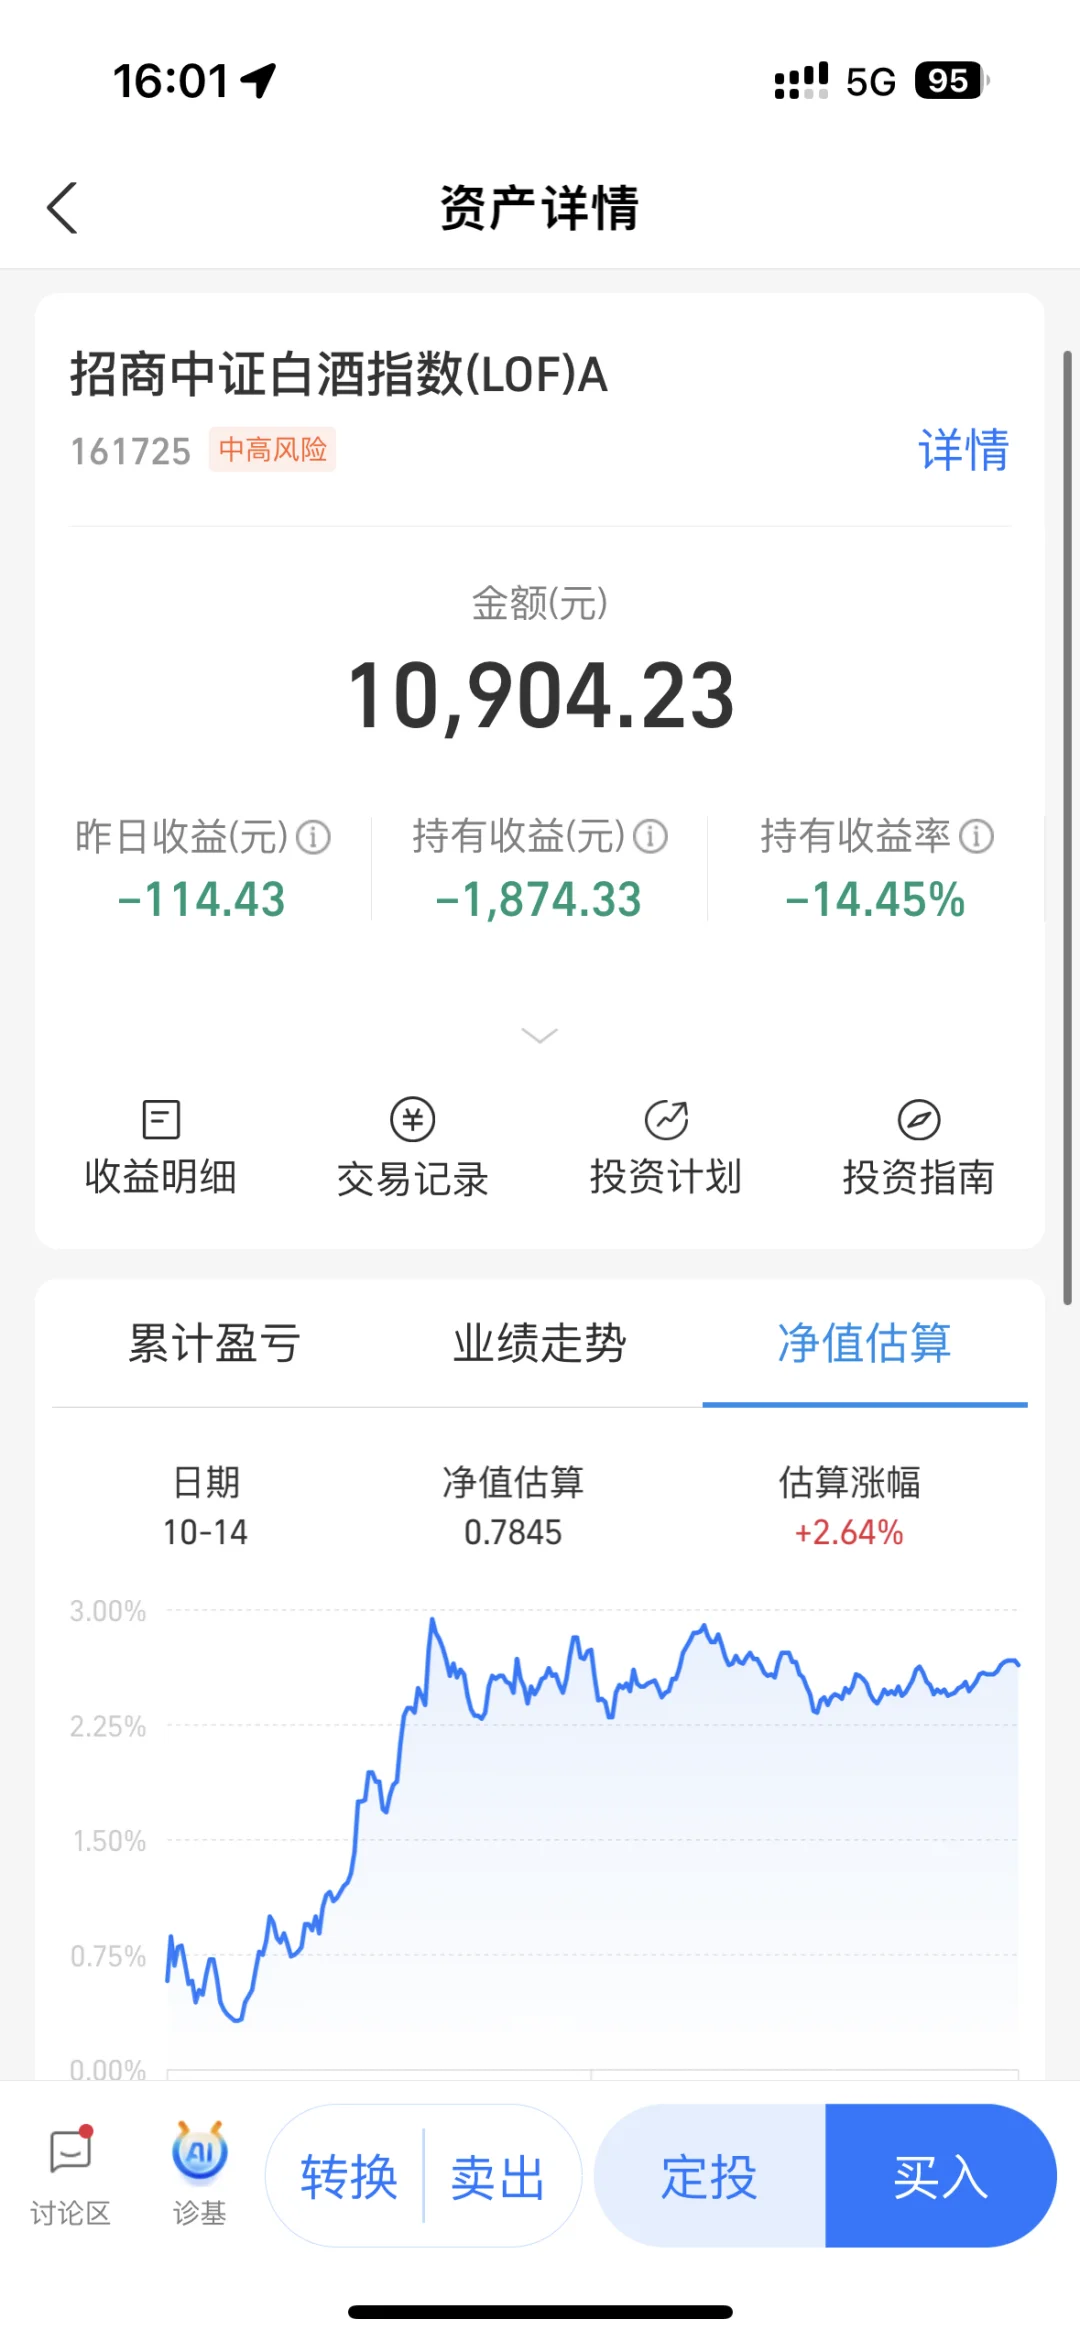Click the amount 10,904.23

(541, 696)
